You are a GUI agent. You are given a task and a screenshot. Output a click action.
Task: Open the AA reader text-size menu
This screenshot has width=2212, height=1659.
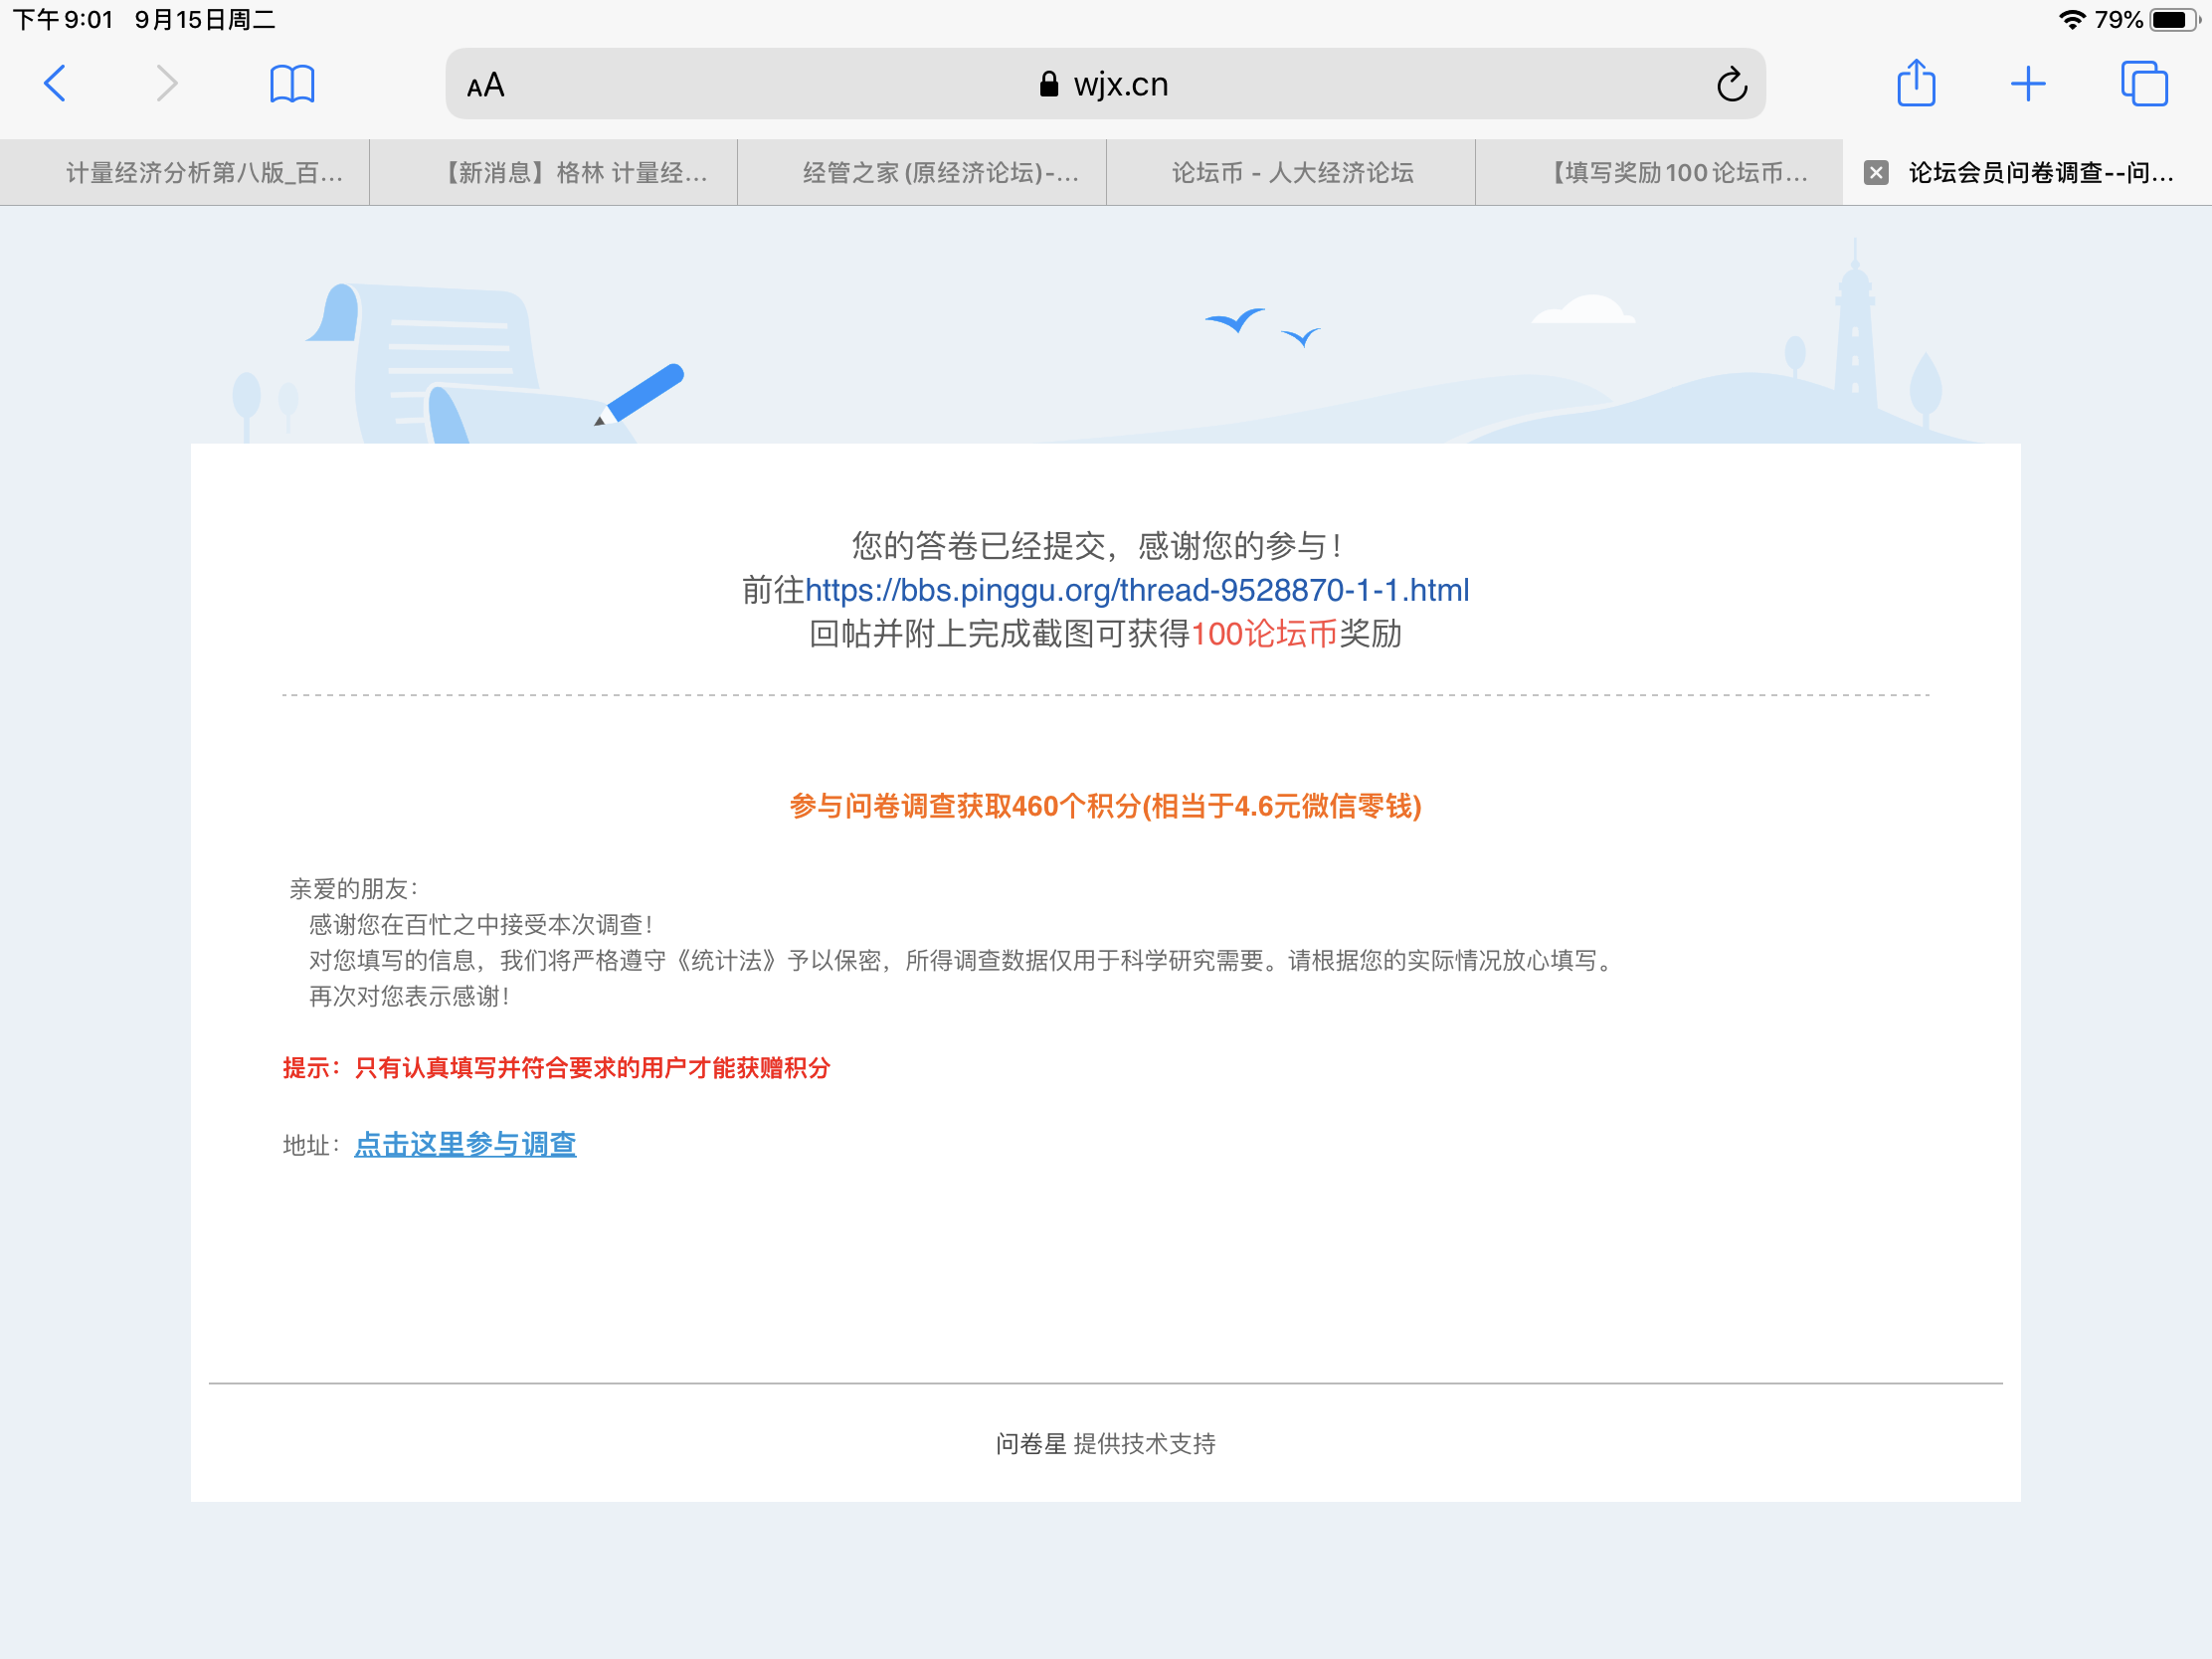pos(486,86)
